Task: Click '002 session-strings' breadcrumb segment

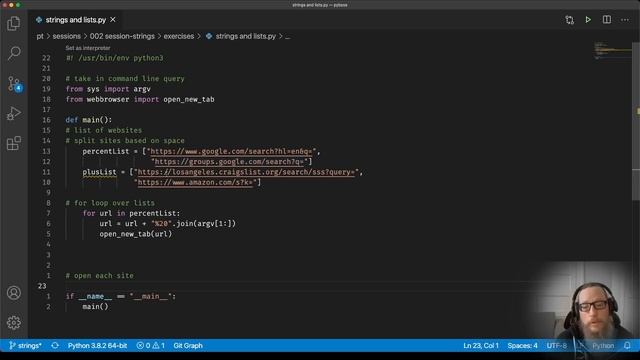Action: click(122, 36)
